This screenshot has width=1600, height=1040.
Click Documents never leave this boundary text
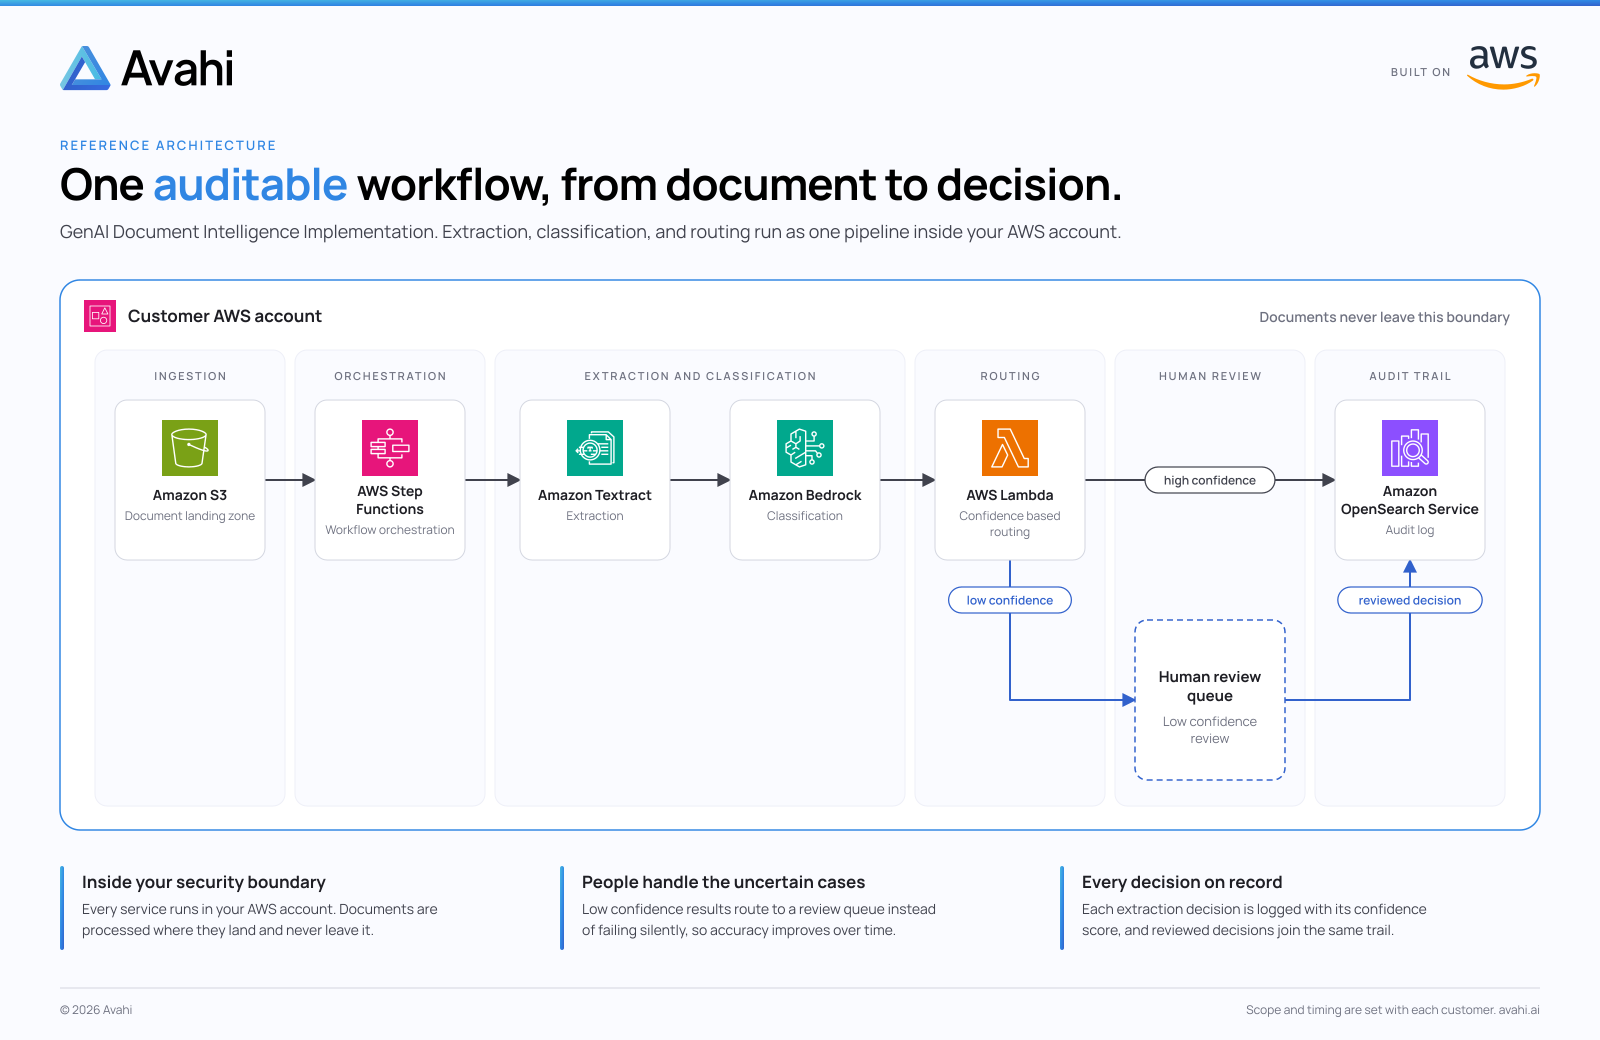(1384, 317)
